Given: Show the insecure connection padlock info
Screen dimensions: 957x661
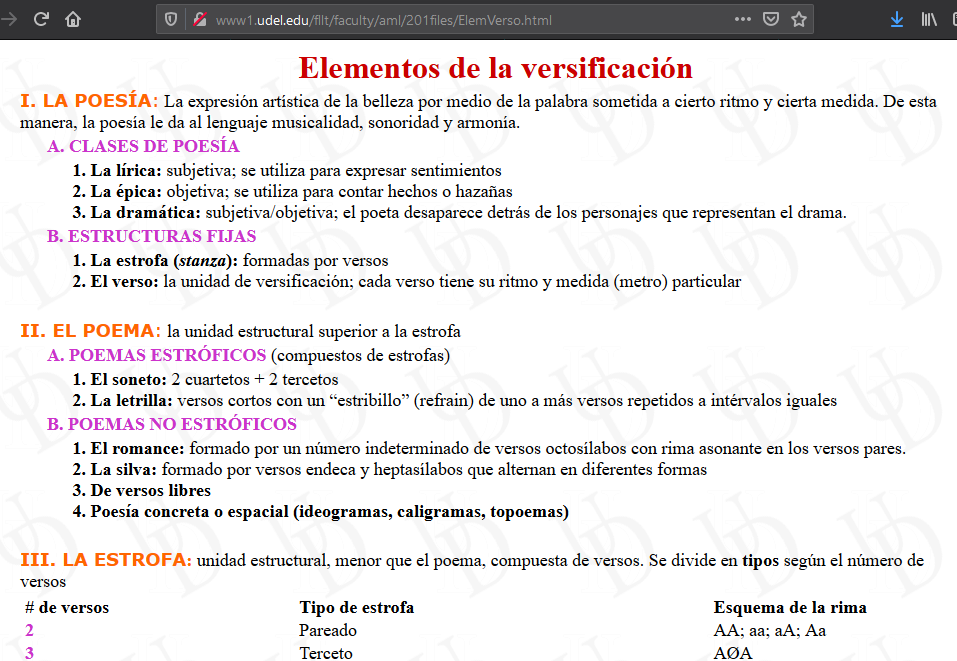Looking at the screenshot, I should tap(199, 20).
